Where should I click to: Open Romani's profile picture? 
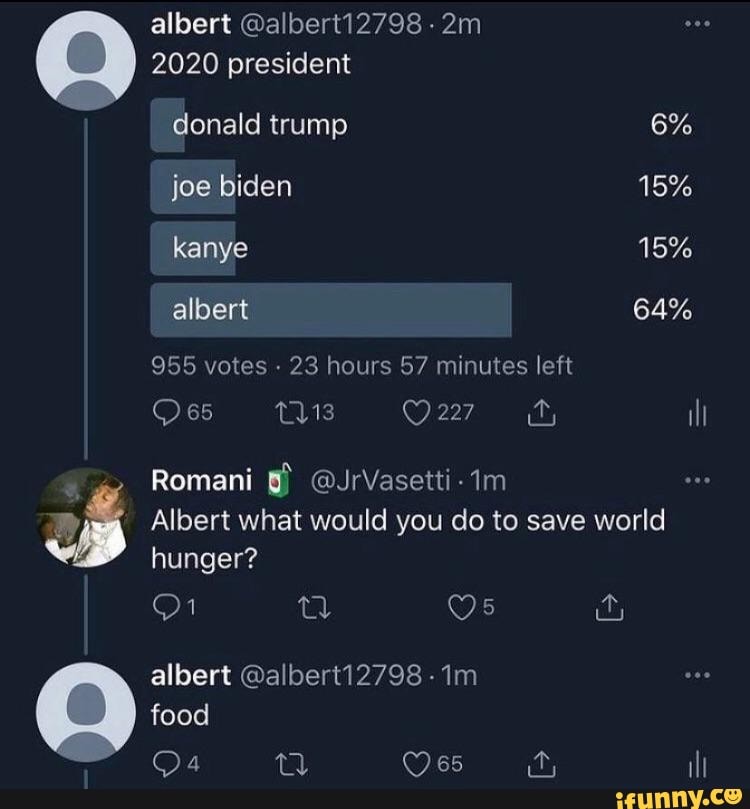[84, 520]
